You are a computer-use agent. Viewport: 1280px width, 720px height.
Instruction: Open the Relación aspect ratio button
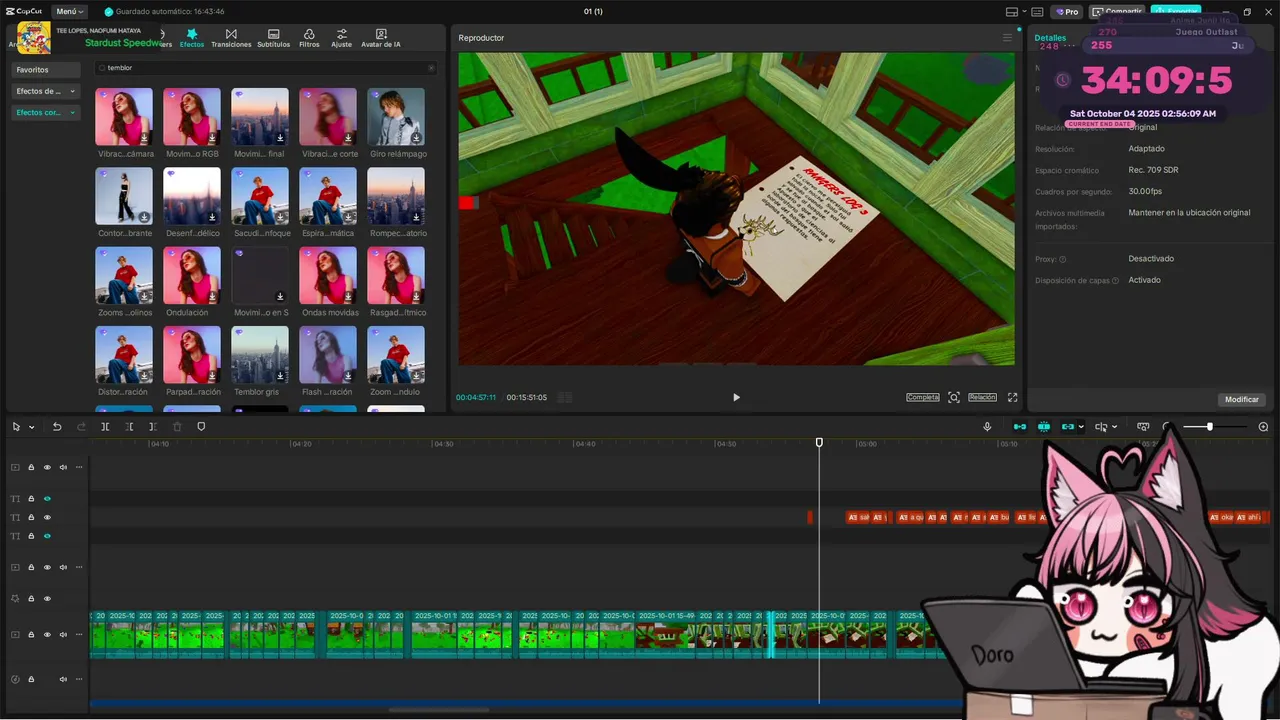coord(982,397)
